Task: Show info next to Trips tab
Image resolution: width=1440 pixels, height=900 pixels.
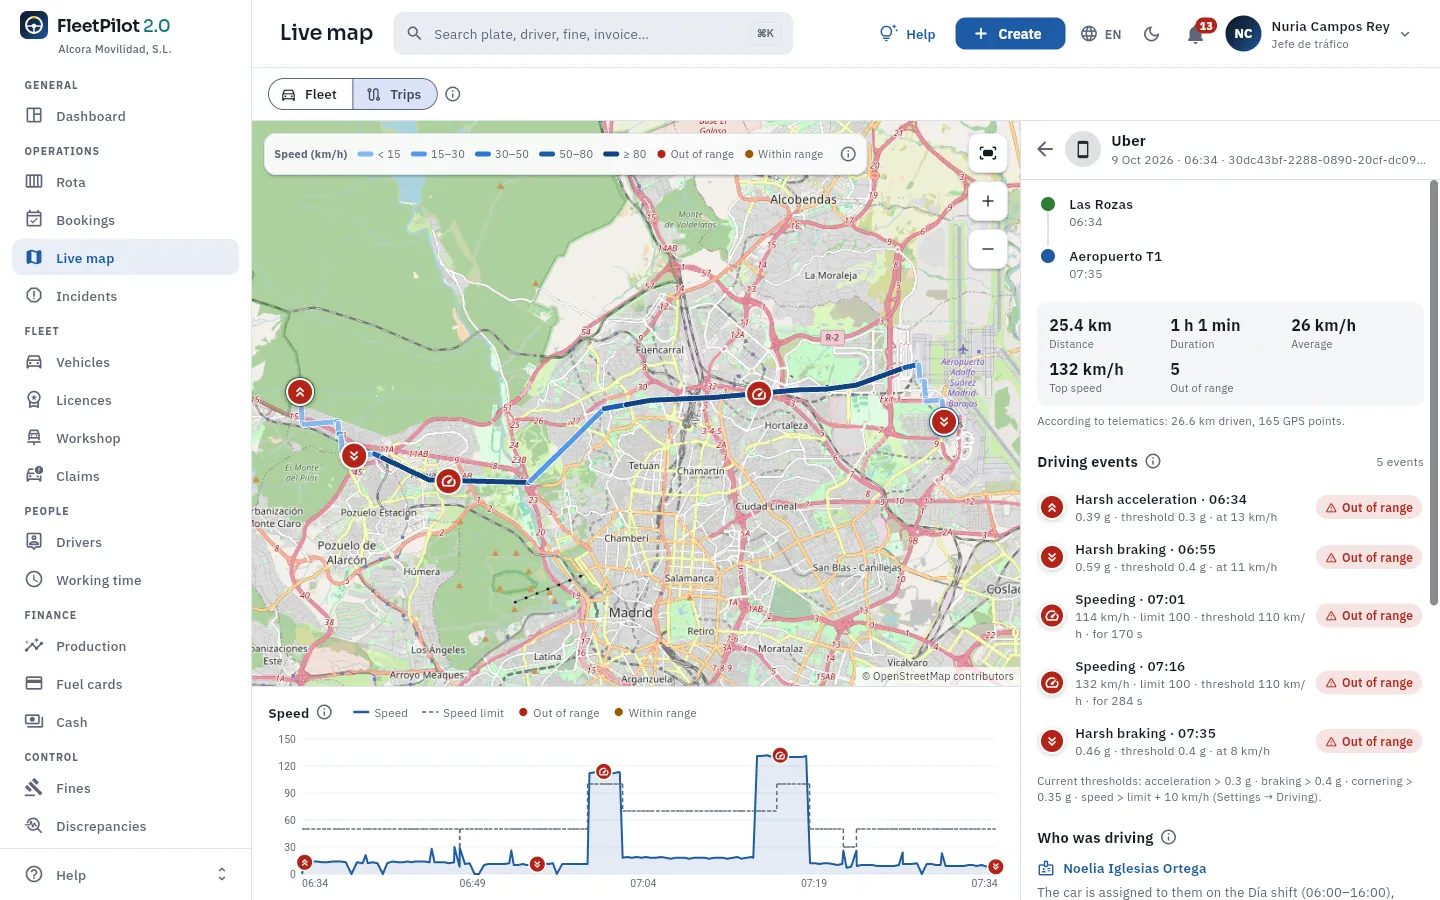Action: coord(453,94)
